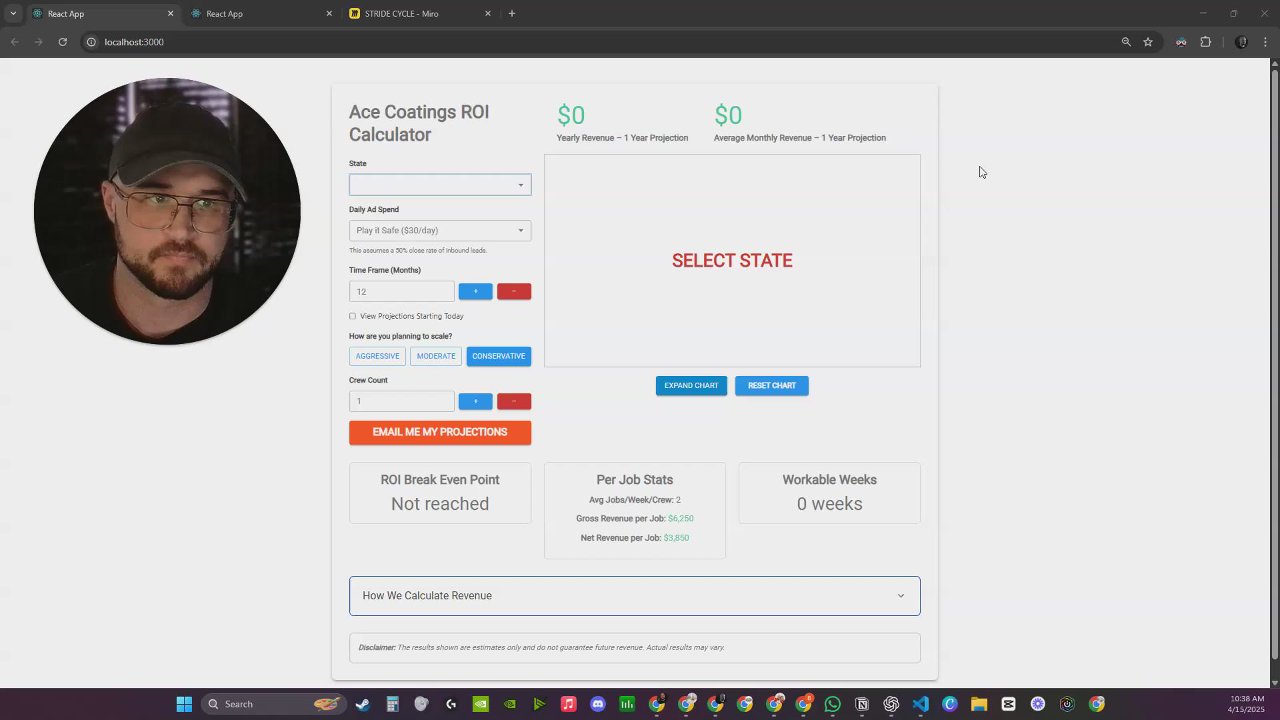Viewport: 1280px width, 720px height.
Task: Close the STRIDE CYCLE - Miro tab
Action: [x=488, y=14]
